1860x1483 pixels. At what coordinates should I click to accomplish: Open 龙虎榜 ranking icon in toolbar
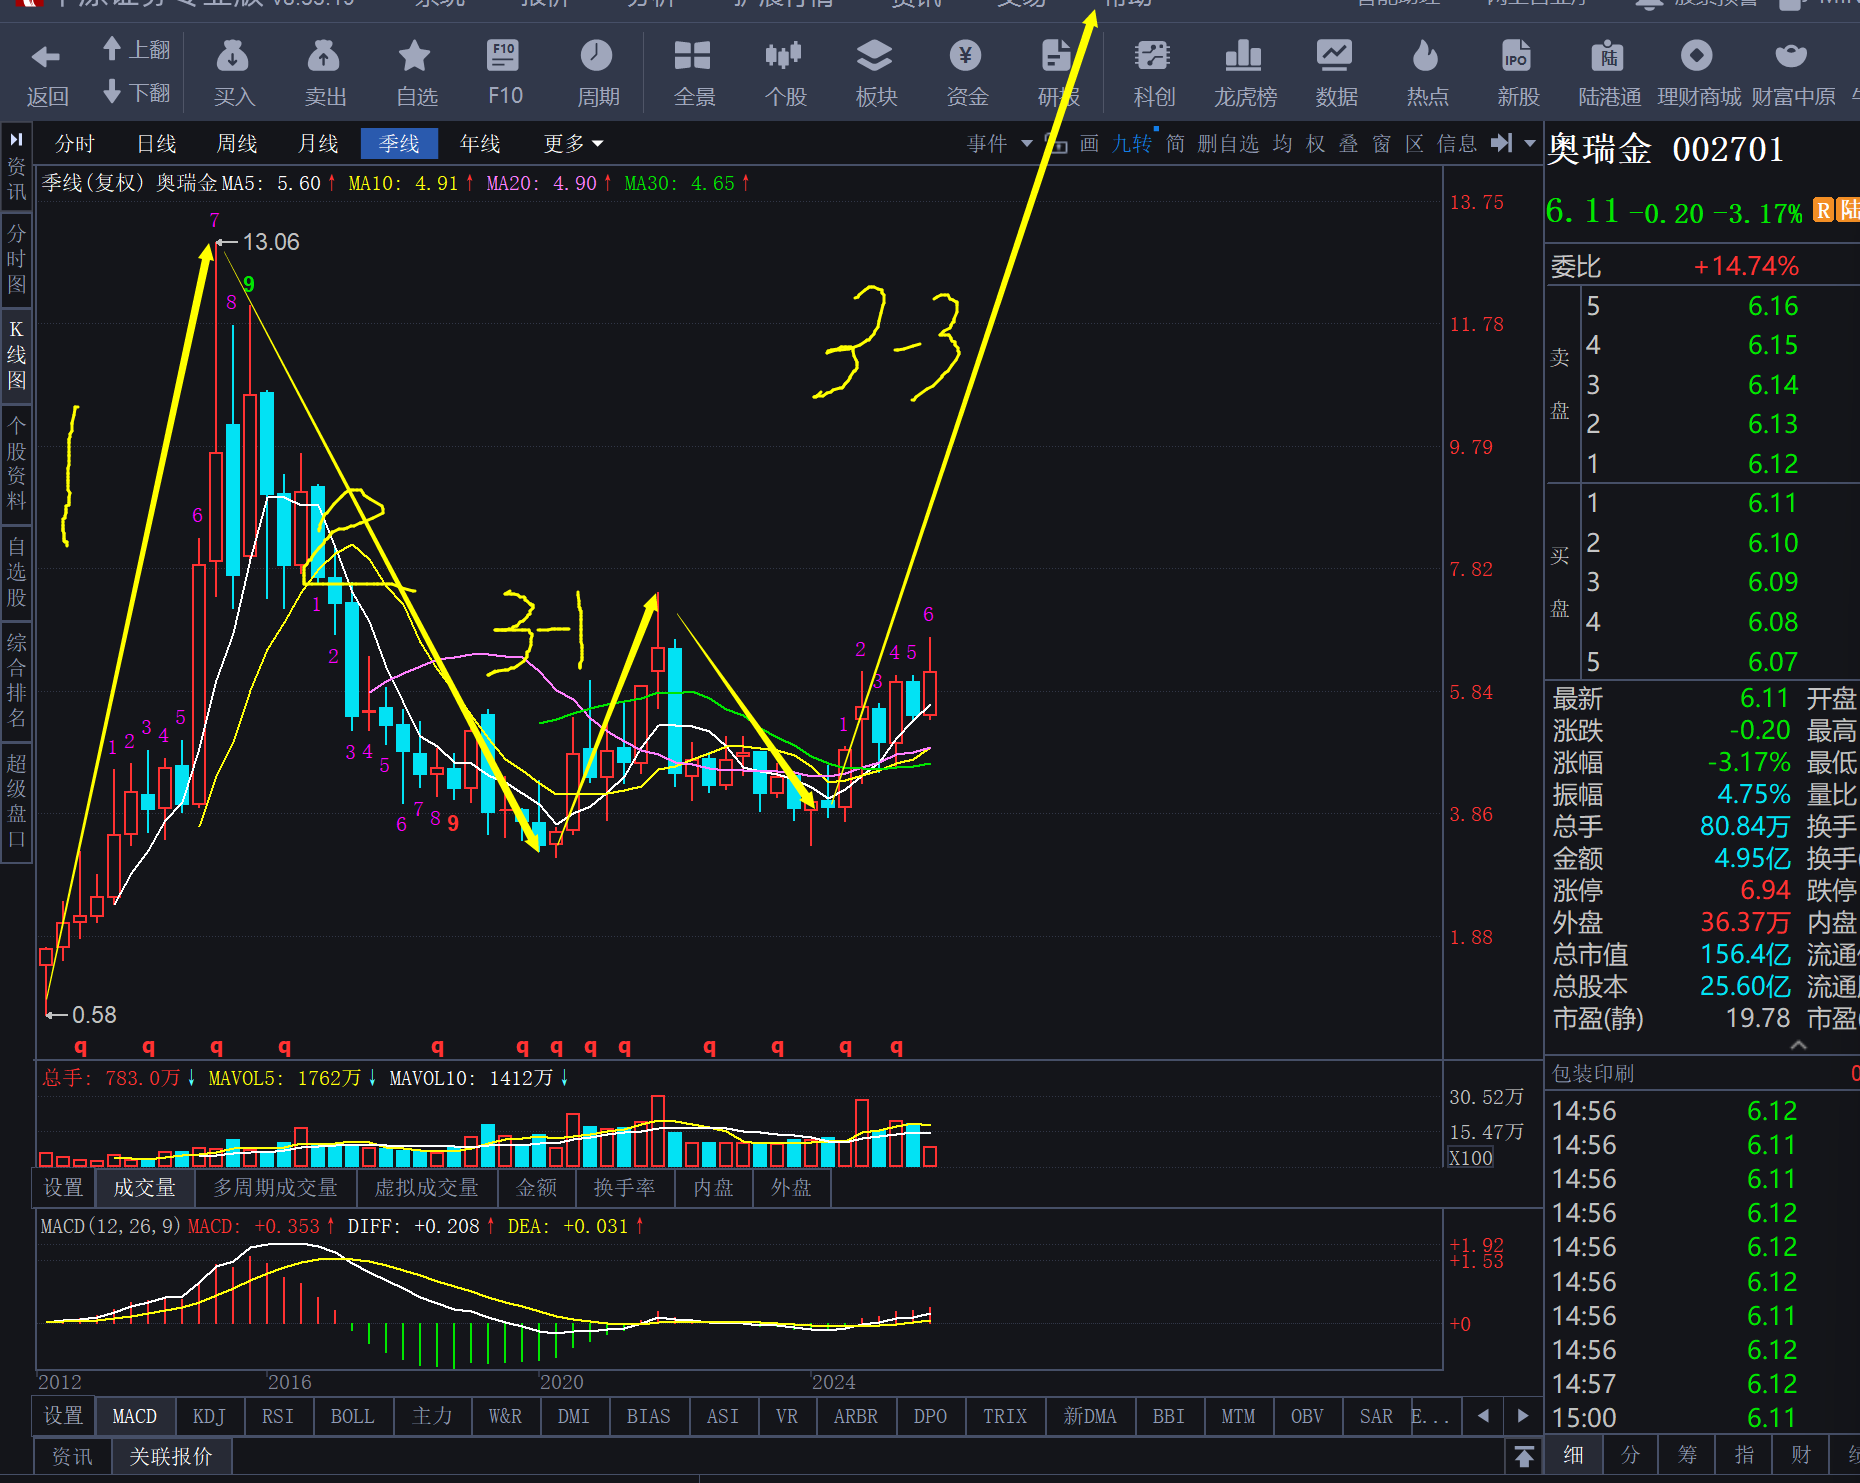pyautogui.click(x=1244, y=70)
